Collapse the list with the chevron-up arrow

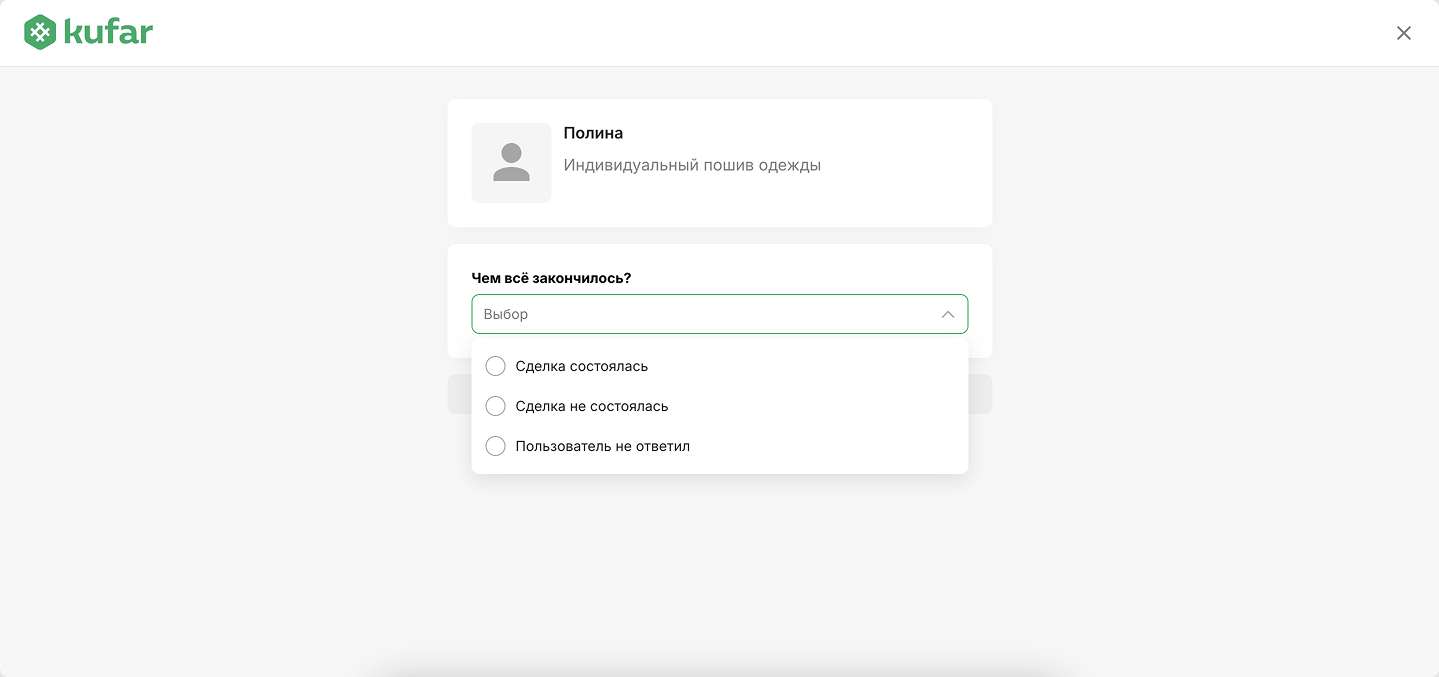click(948, 314)
